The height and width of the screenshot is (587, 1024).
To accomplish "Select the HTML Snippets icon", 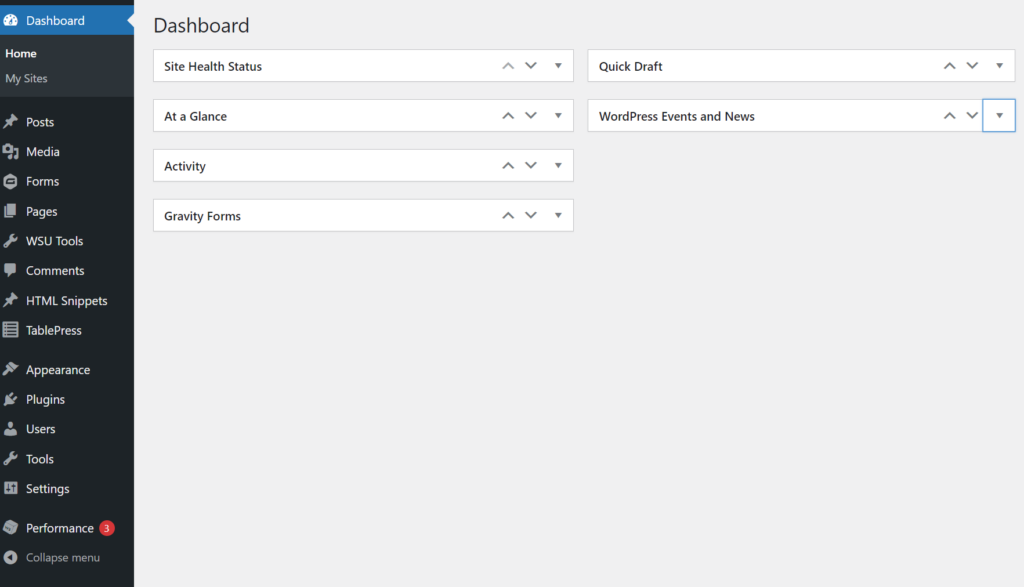I will (14, 300).
